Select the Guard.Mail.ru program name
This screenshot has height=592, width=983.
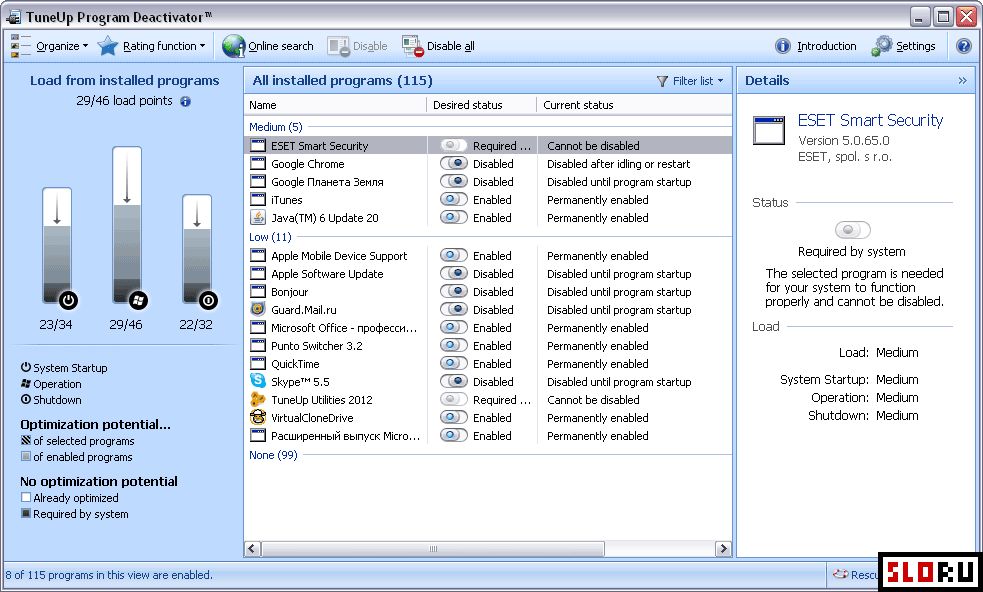(303, 310)
